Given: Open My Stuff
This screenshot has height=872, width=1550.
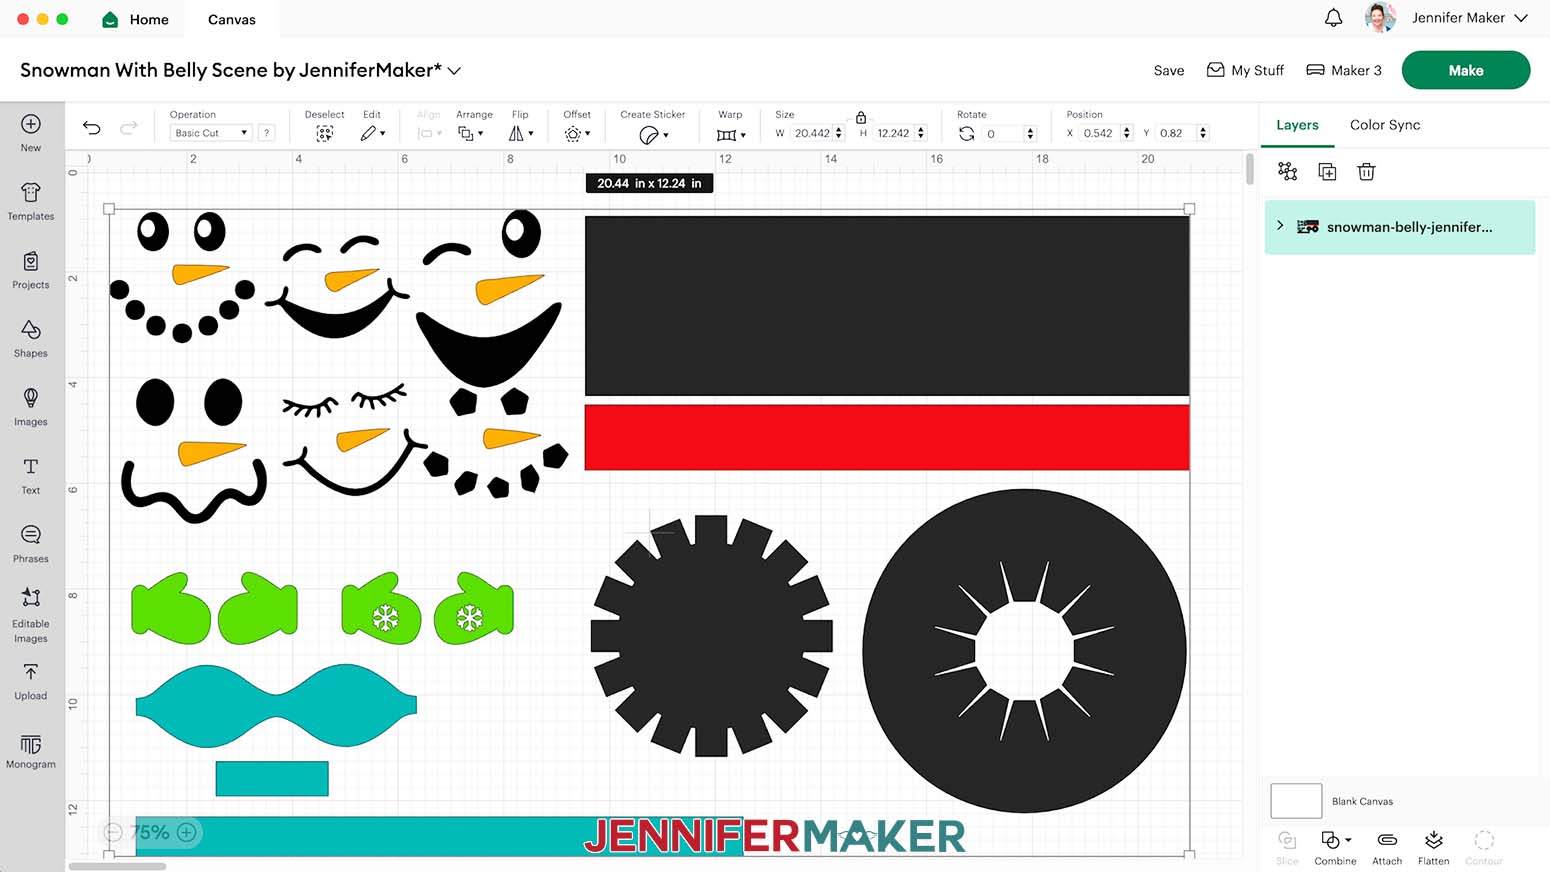Looking at the screenshot, I should [1245, 70].
